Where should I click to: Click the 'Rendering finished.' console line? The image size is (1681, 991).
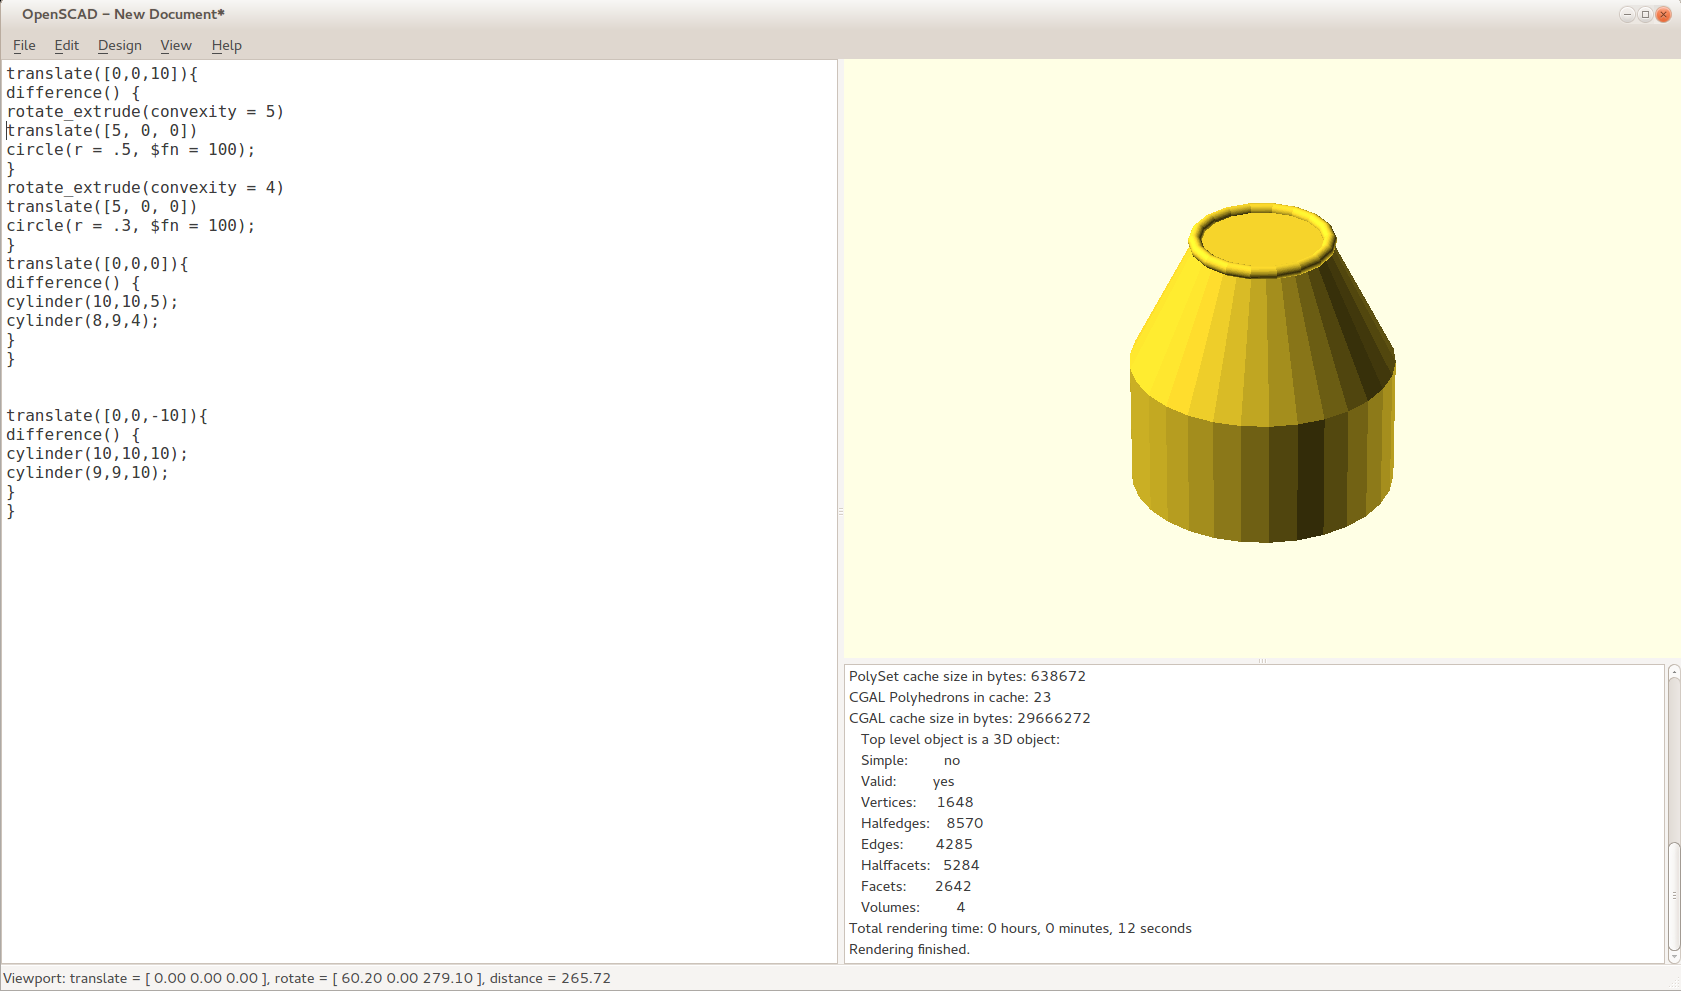pyautogui.click(x=909, y=949)
